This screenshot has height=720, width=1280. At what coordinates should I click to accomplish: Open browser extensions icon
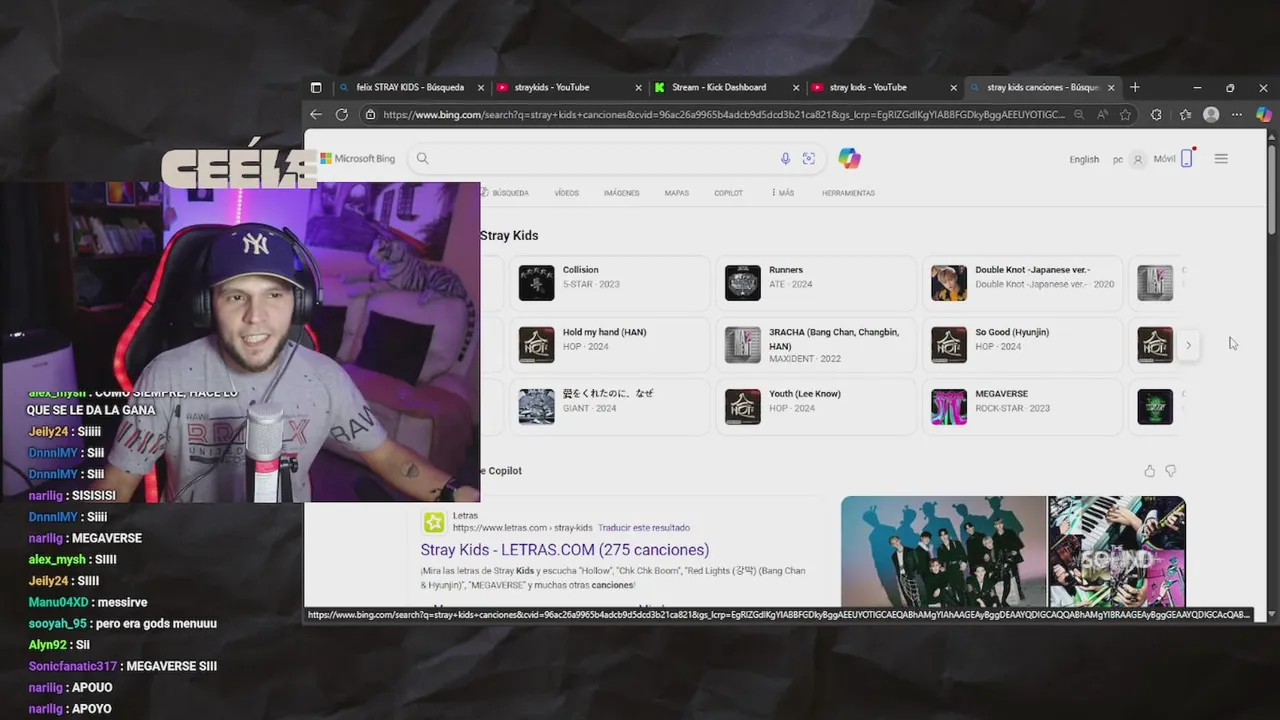tap(1156, 115)
